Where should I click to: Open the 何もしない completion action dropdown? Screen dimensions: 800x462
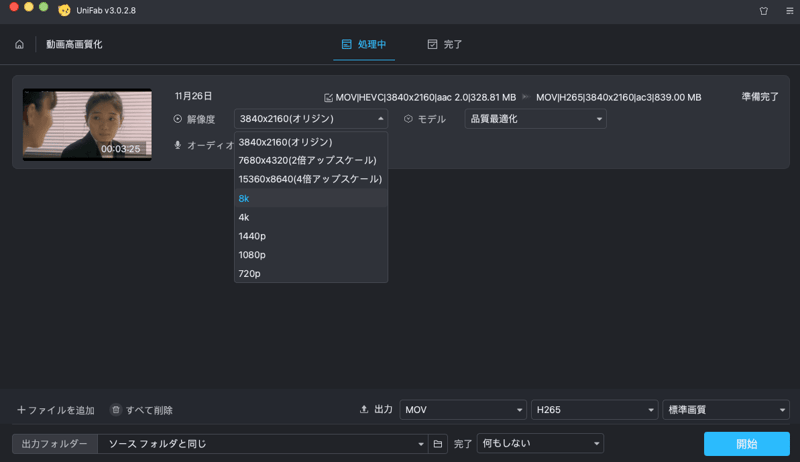(540, 444)
